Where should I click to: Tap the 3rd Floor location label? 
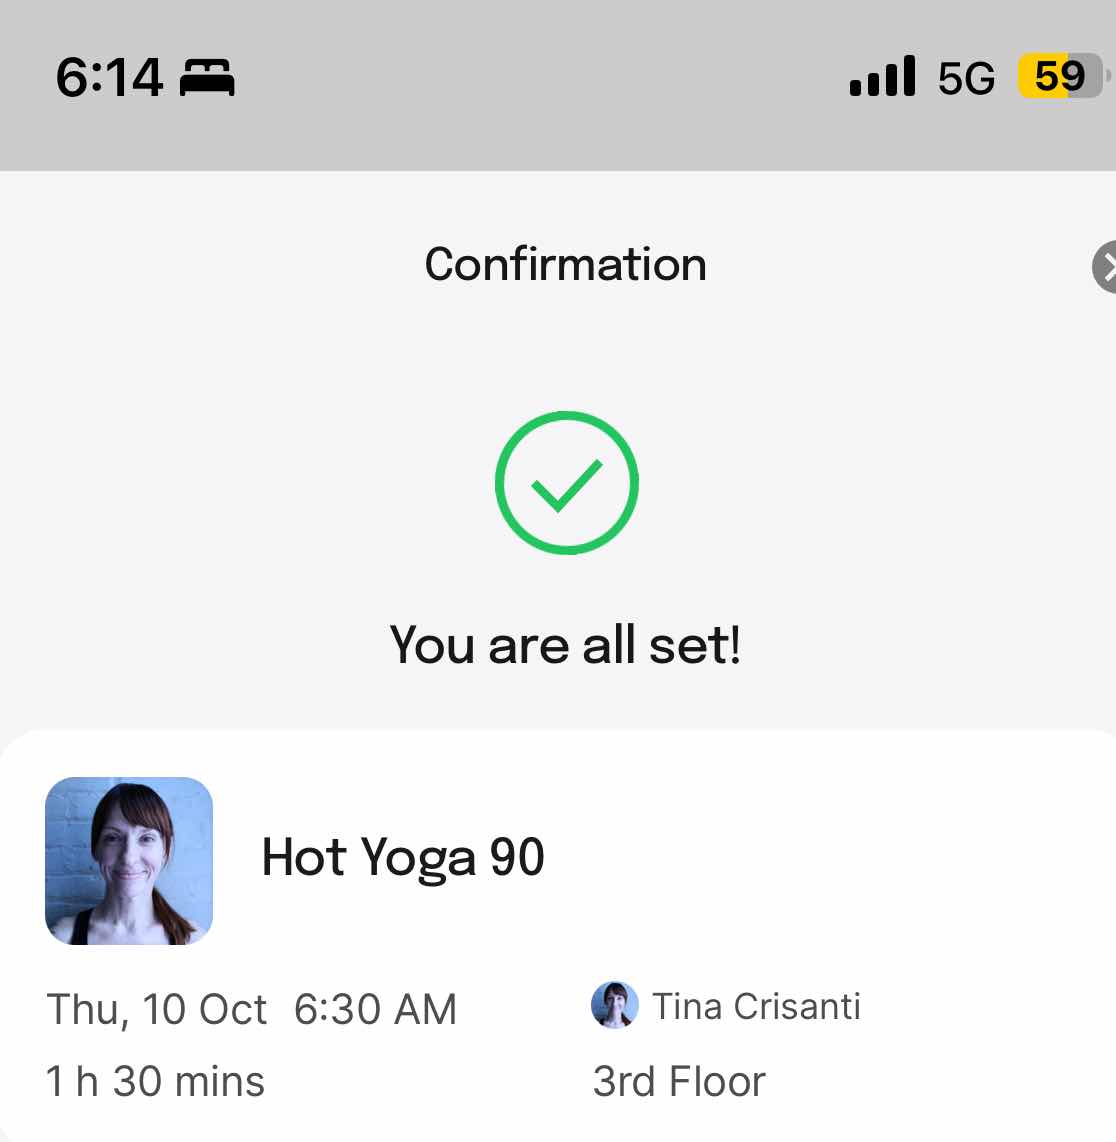[679, 1081]
